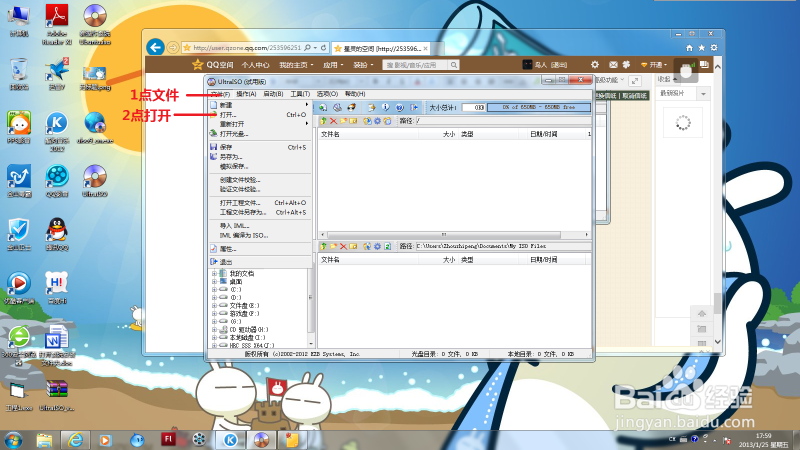Expand the (D:) drive tree node

[214, 297]
